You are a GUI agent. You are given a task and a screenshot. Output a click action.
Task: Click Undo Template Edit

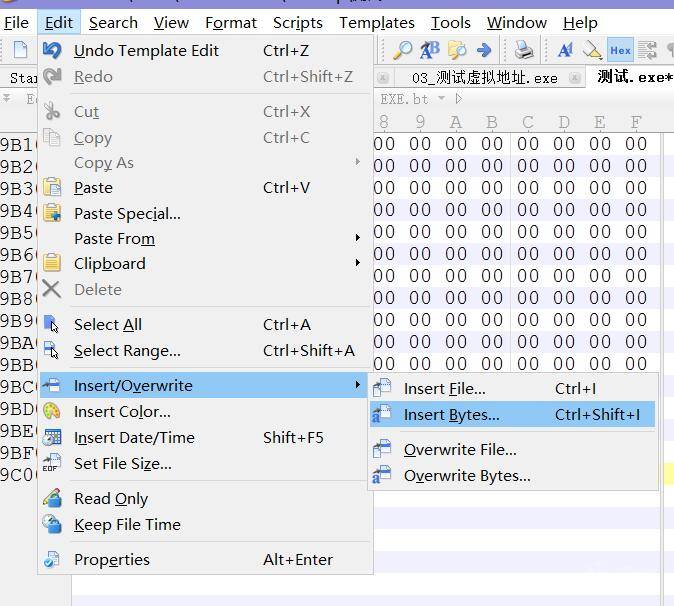coord(146,50)
